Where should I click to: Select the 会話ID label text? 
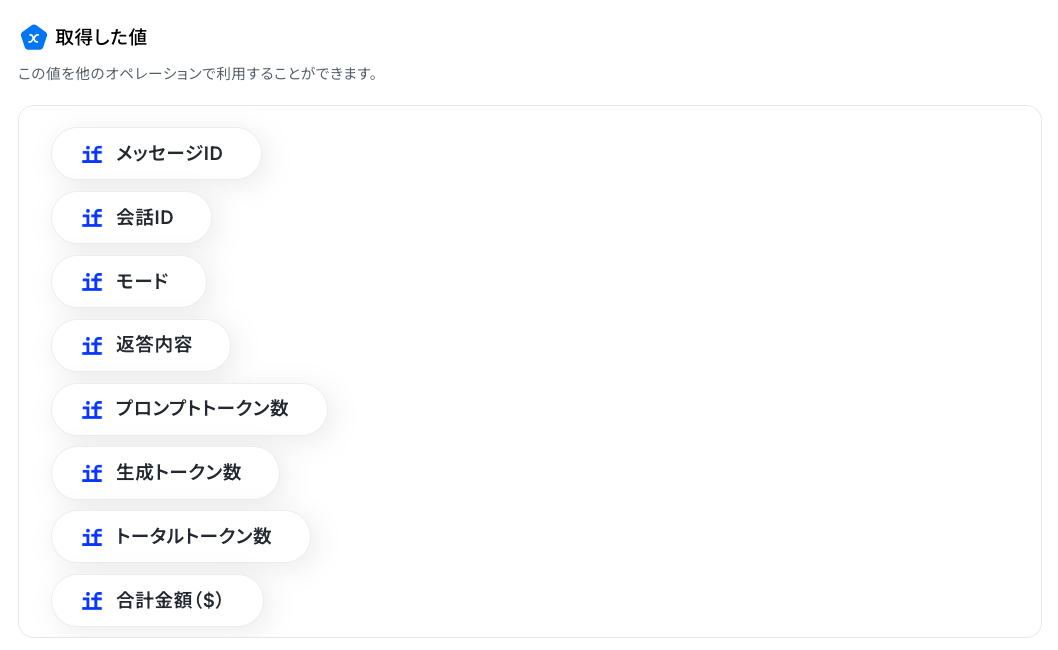click(144, 217)
